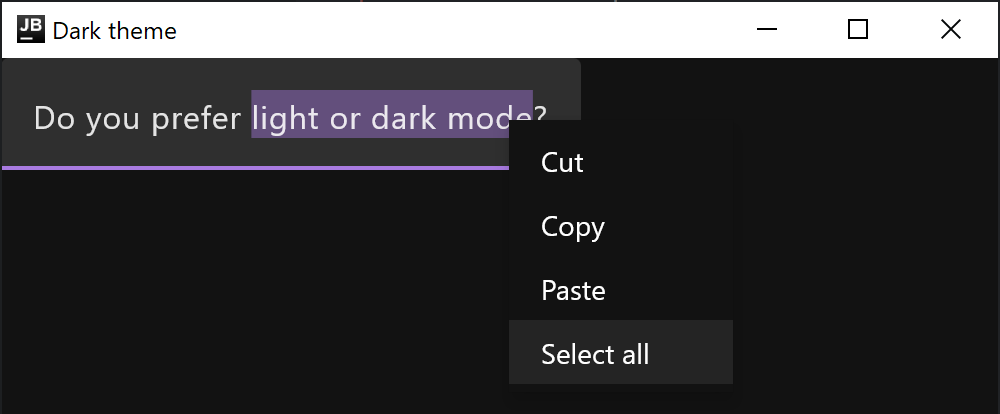Close the Dark theme window
1000x414 pixels.
pyautogui.click(x=950, y=30)
